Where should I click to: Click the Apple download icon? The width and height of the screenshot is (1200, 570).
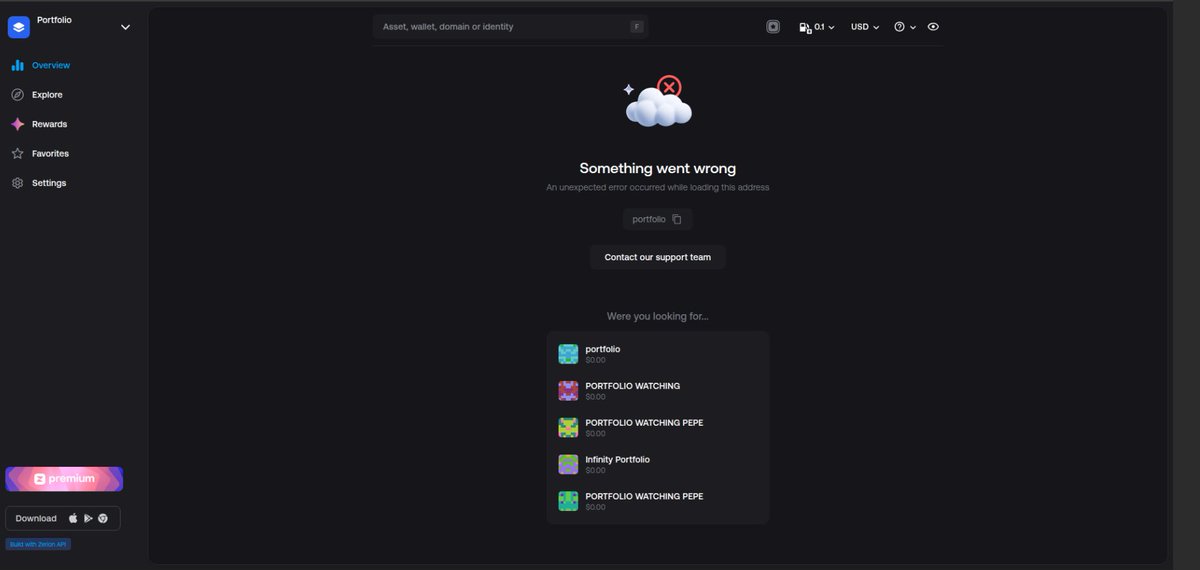tap(73, 518)
